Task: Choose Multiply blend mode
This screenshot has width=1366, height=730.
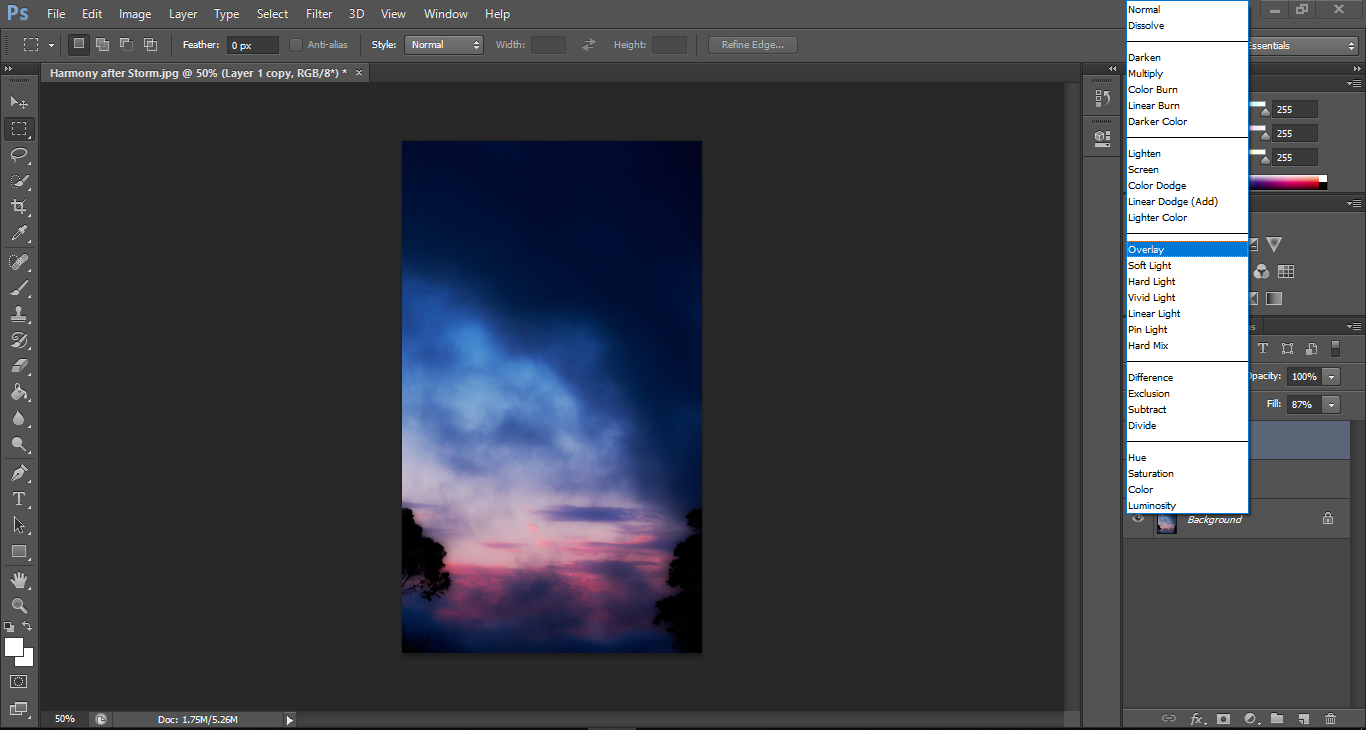Action: (x=1187, y=74)
